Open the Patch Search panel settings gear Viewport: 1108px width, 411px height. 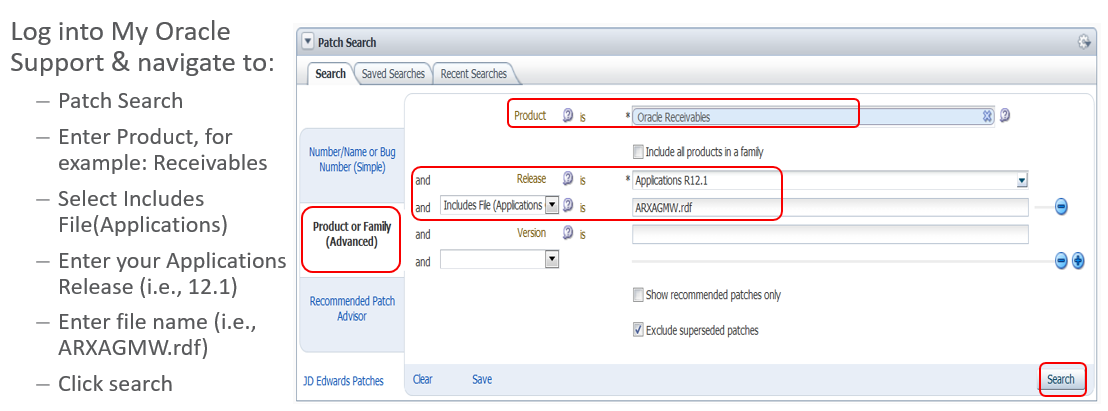point(1083,42)
